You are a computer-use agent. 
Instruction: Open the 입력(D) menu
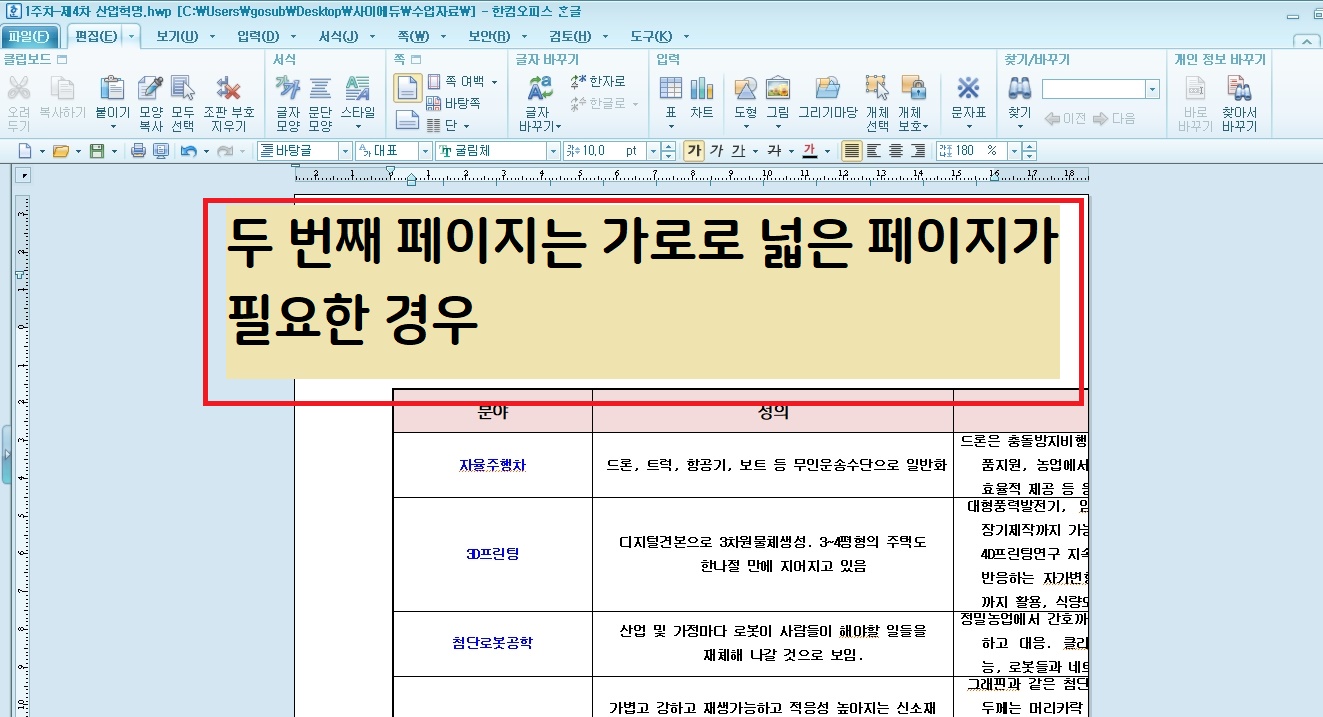click(259, 37)
